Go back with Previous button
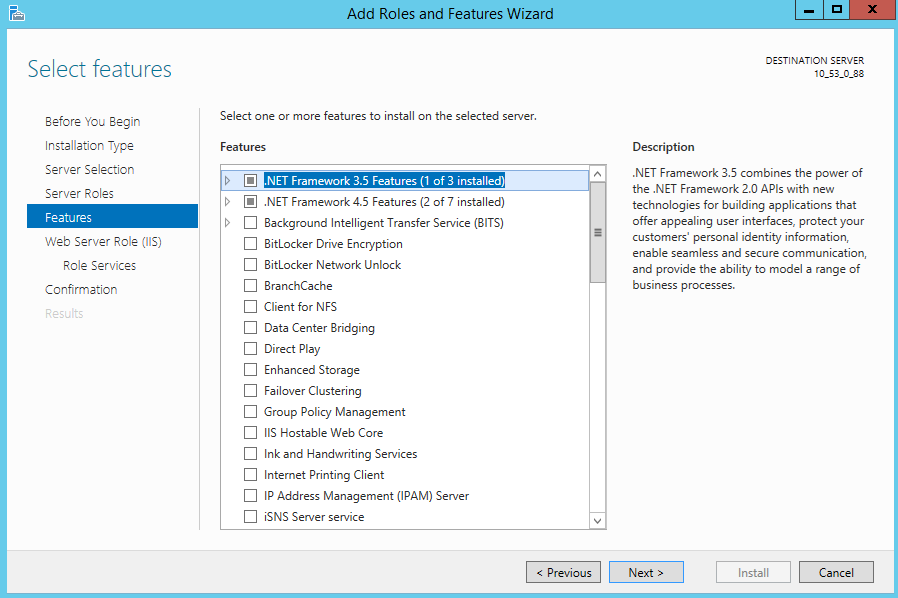The image size is (898, 598). tap(563, 572)
